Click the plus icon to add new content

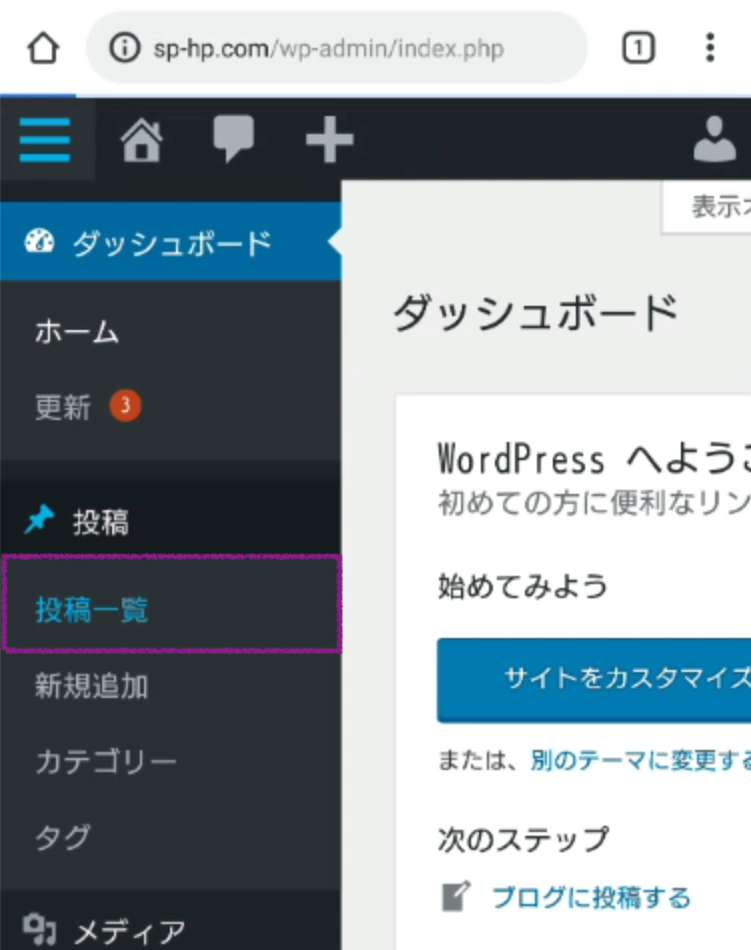click(329, 140)
